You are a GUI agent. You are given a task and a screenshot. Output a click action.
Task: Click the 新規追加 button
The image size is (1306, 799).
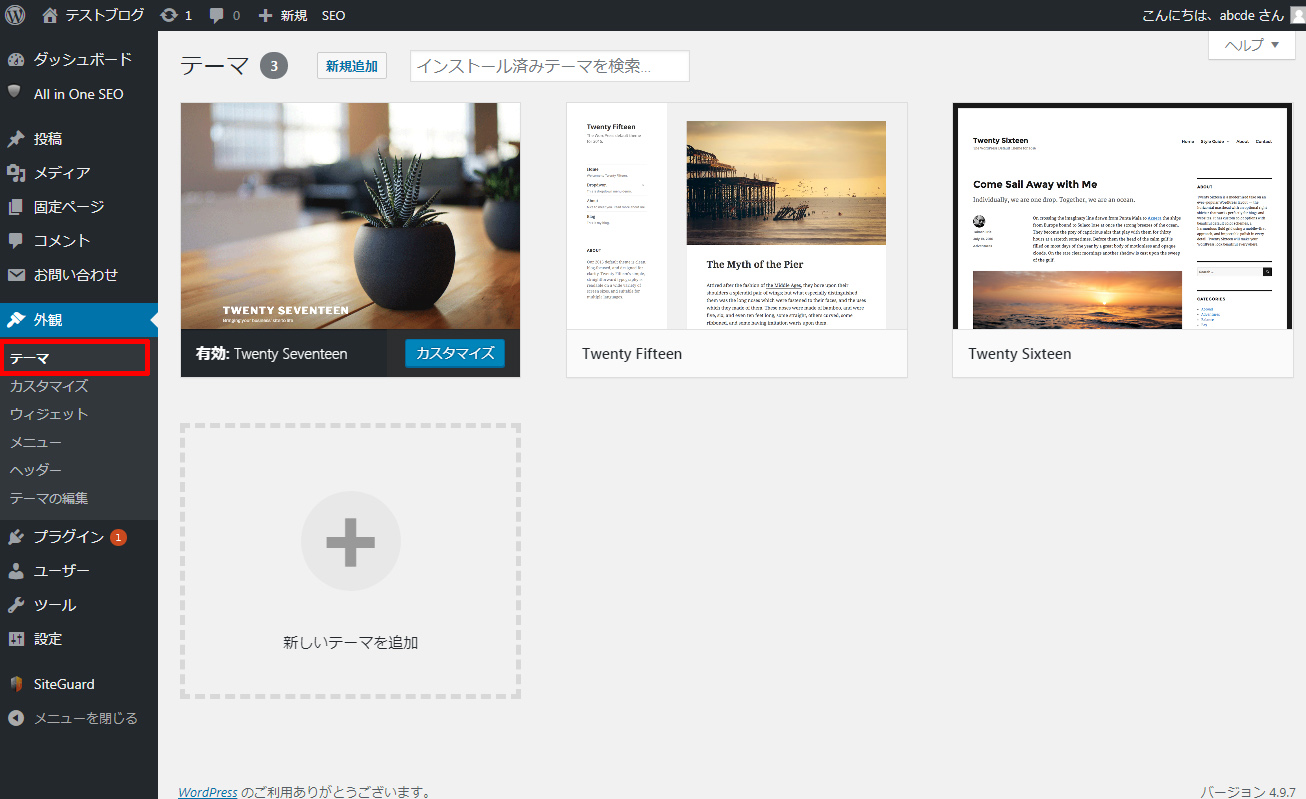tap(351, 66)
